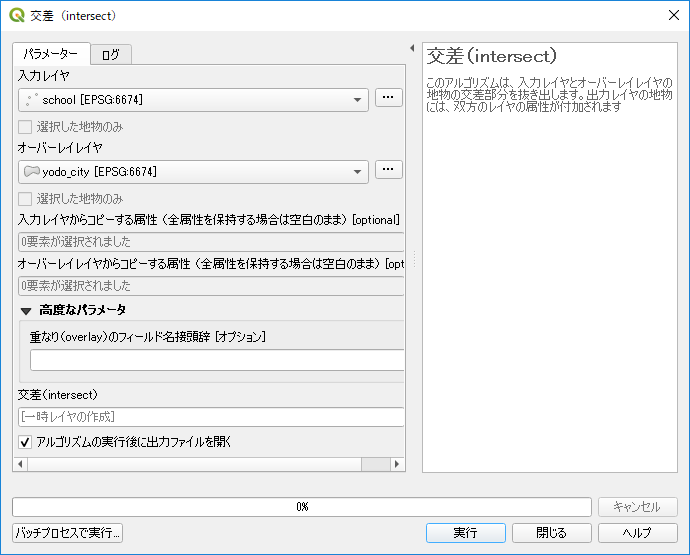This screenshot has height=555, width=690.
Task: Click the splitter handle between panels
Action: click(x=414, y=260)
